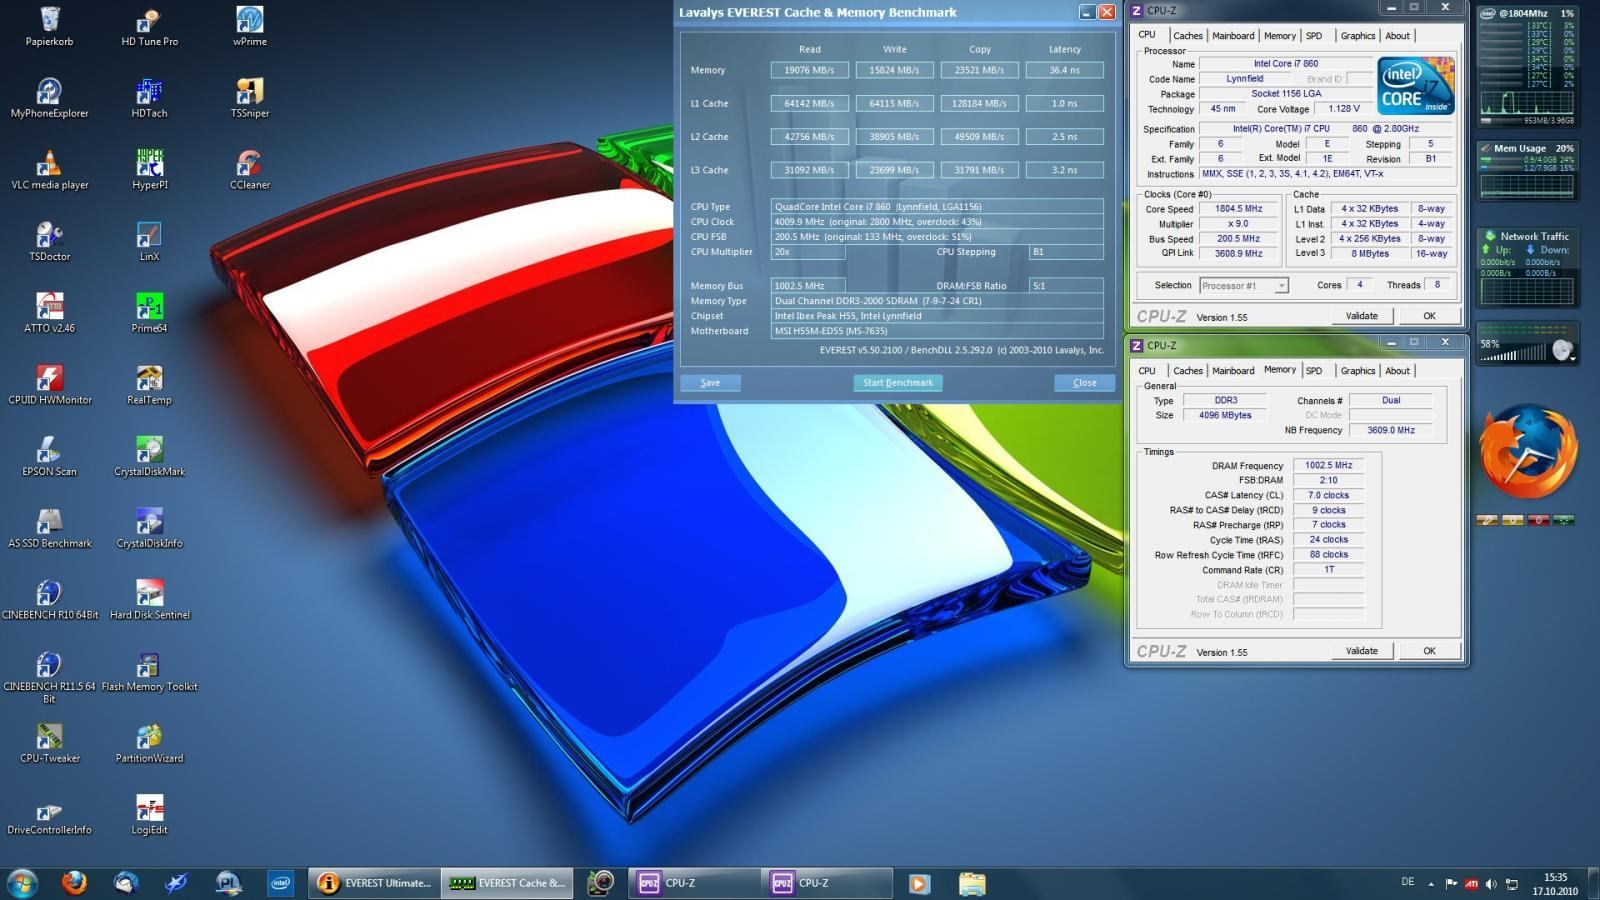1600x900 pixels.
Task: Open wPrime desktop shortcut
Action: [249, 27]
